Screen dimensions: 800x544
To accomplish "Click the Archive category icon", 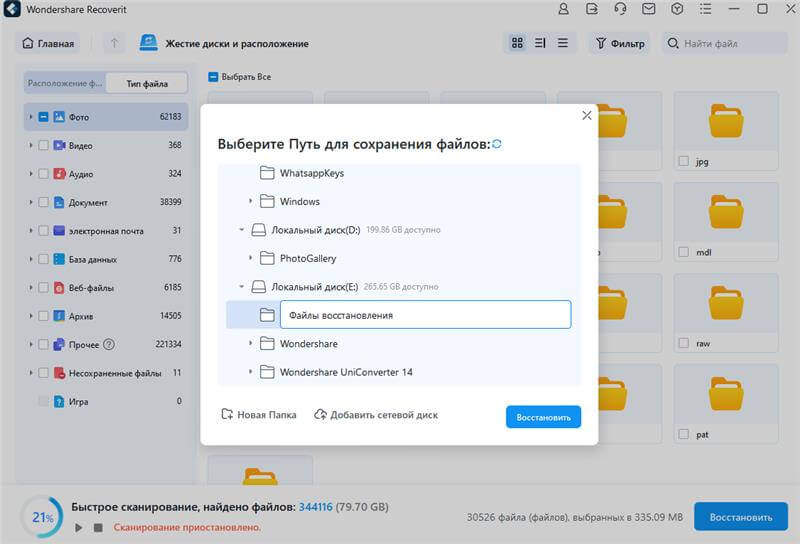I will (x=59, y=316).
